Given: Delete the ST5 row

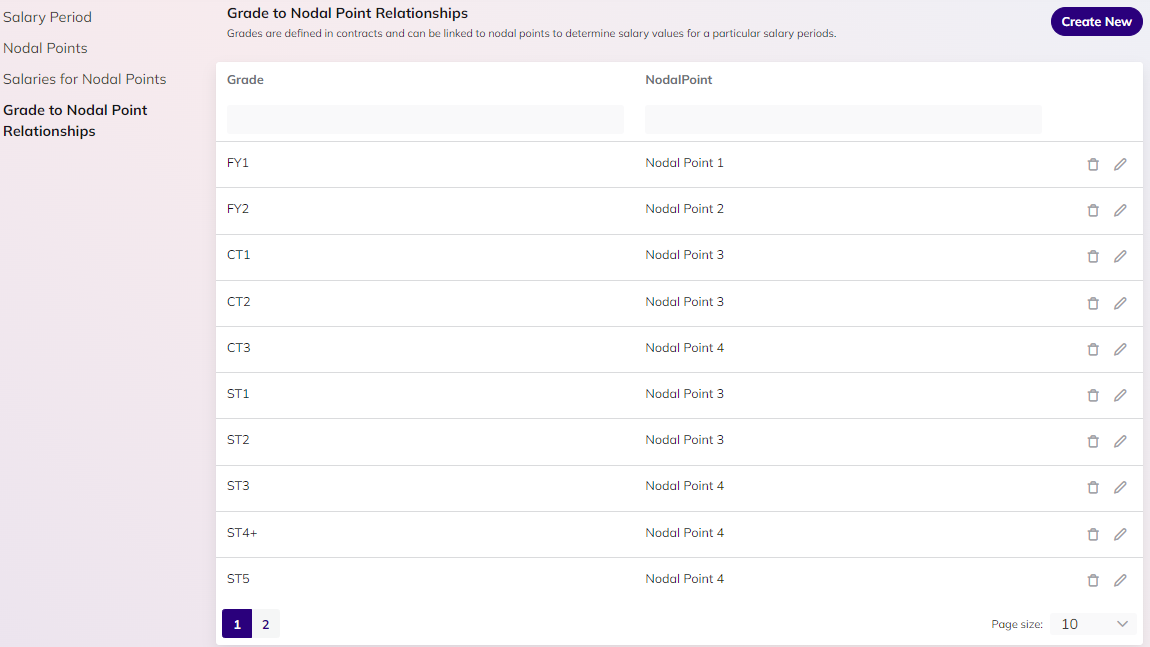Looking at the screenshot, I should [1093, 581].
